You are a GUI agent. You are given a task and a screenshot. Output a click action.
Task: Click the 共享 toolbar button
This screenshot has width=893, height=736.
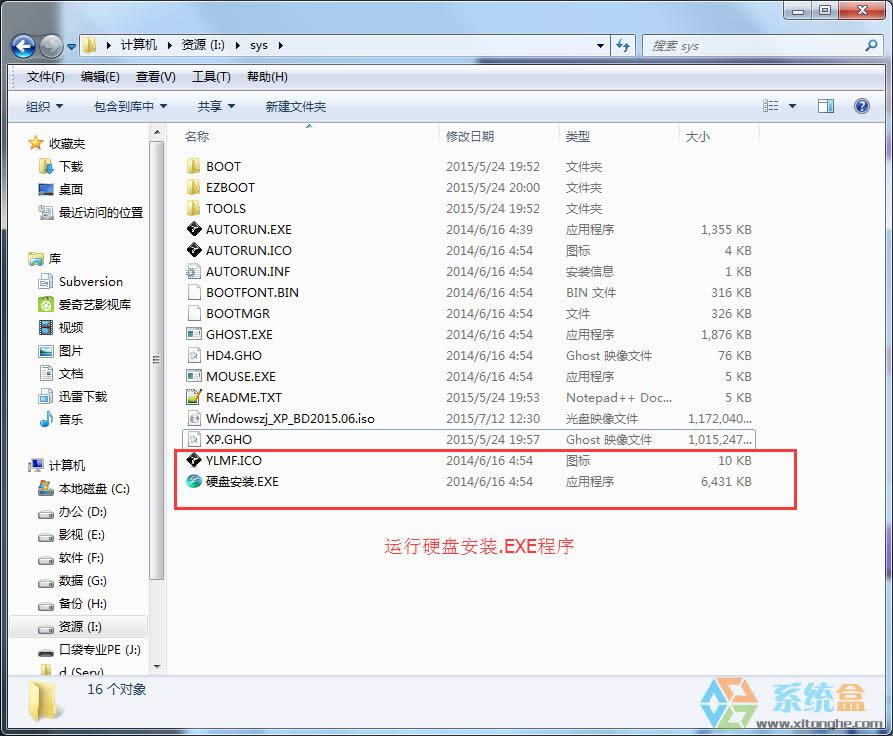(213, 106)
